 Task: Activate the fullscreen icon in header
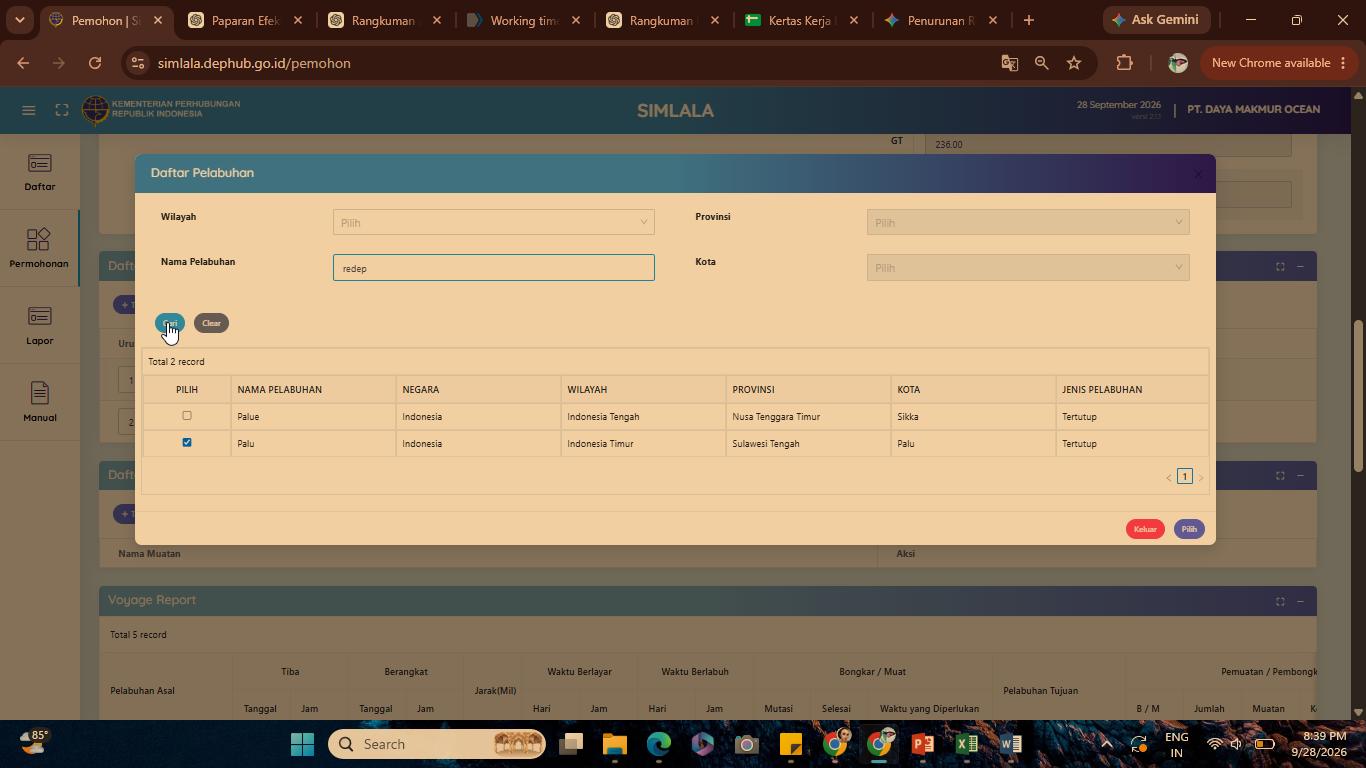coord(62,110)
